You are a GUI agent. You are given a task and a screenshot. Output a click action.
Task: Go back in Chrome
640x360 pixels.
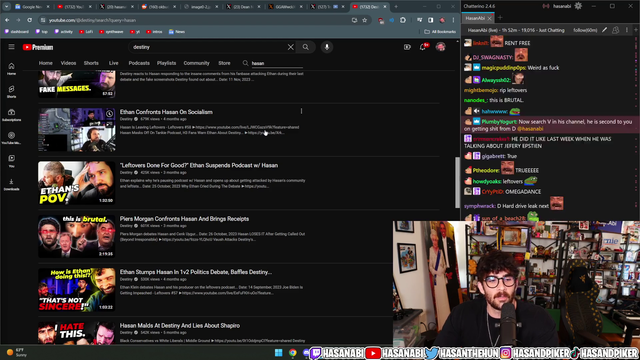[7, 20]
